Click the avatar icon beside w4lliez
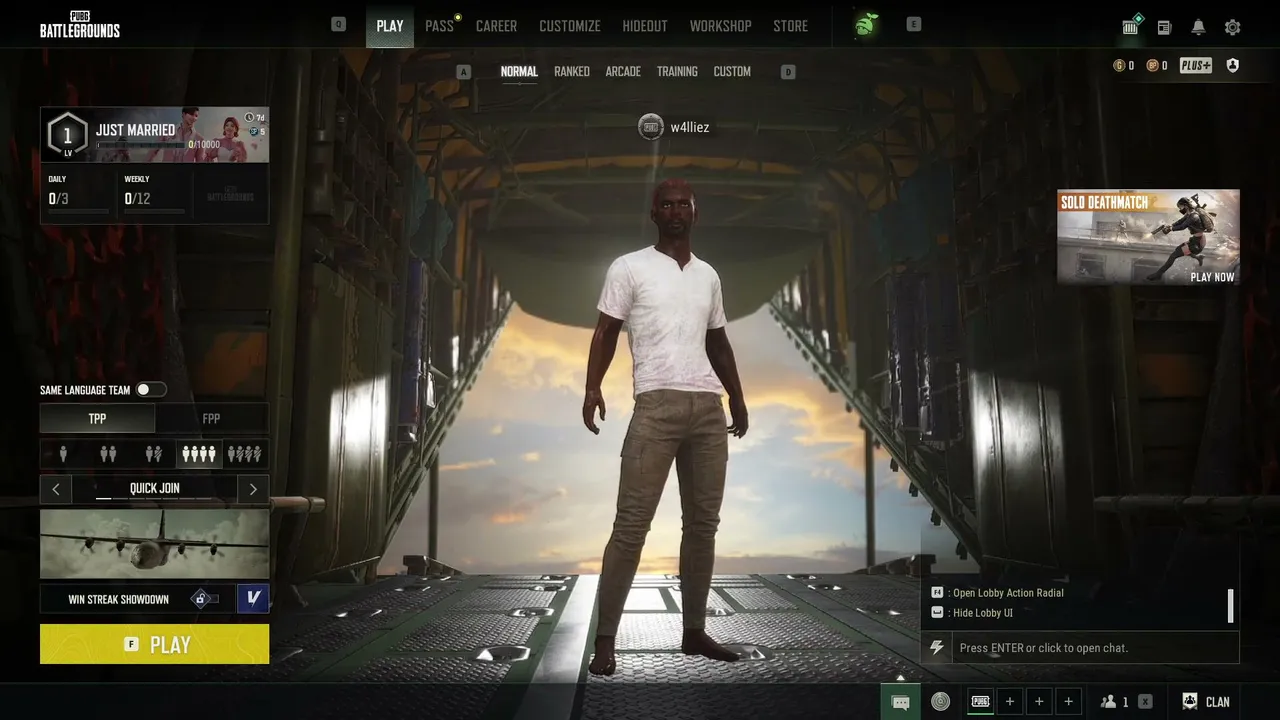 (651, 127)
